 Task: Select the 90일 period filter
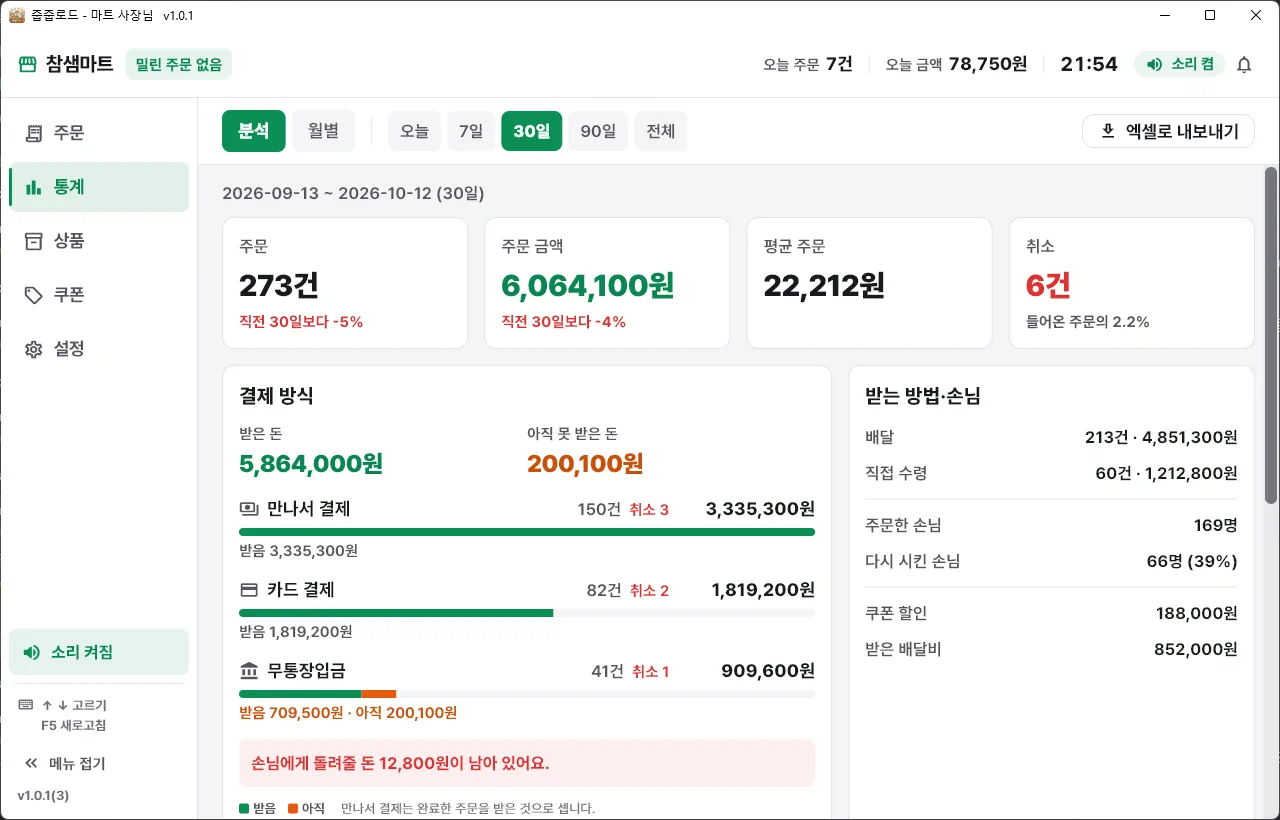click(x=598, y=131)
